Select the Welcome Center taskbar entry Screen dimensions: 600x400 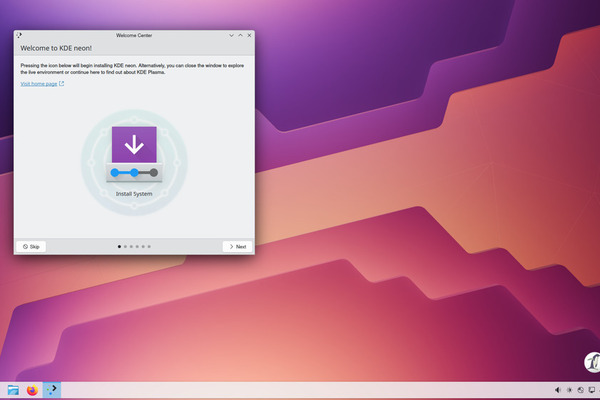[x=51, y=389]
